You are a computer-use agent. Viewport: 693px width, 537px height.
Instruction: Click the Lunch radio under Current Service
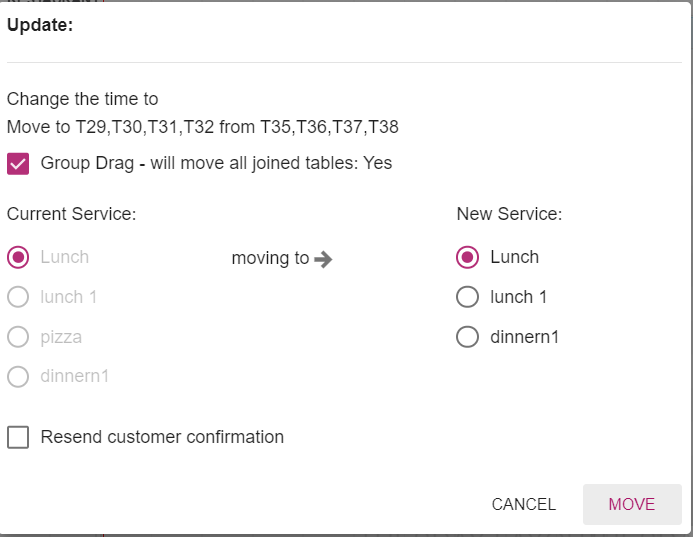click(18, 257)
